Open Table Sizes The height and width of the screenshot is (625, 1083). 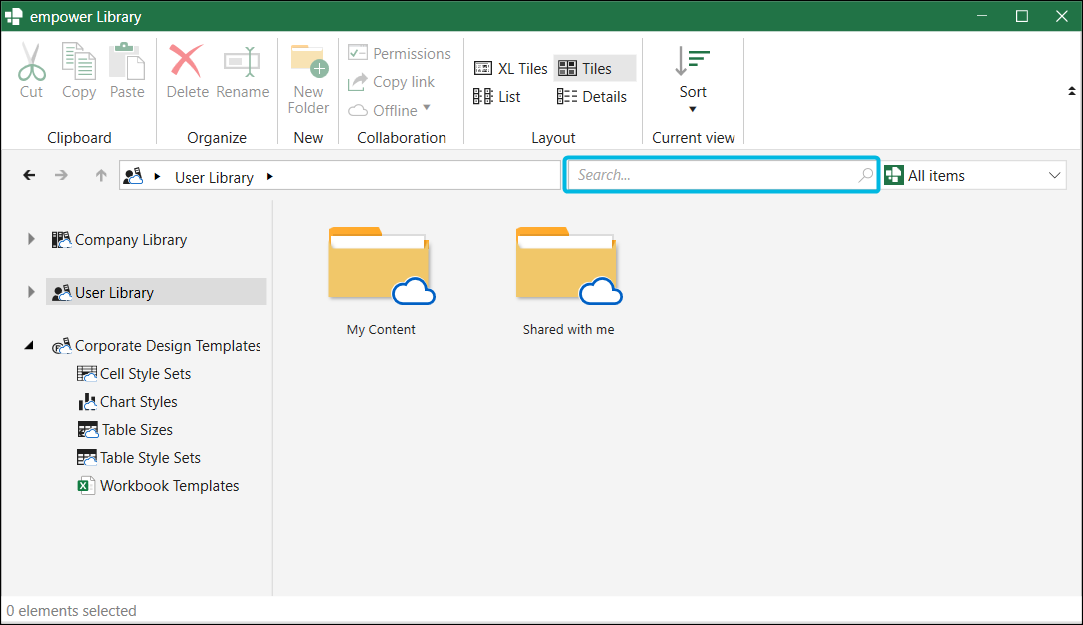(137, 430)
